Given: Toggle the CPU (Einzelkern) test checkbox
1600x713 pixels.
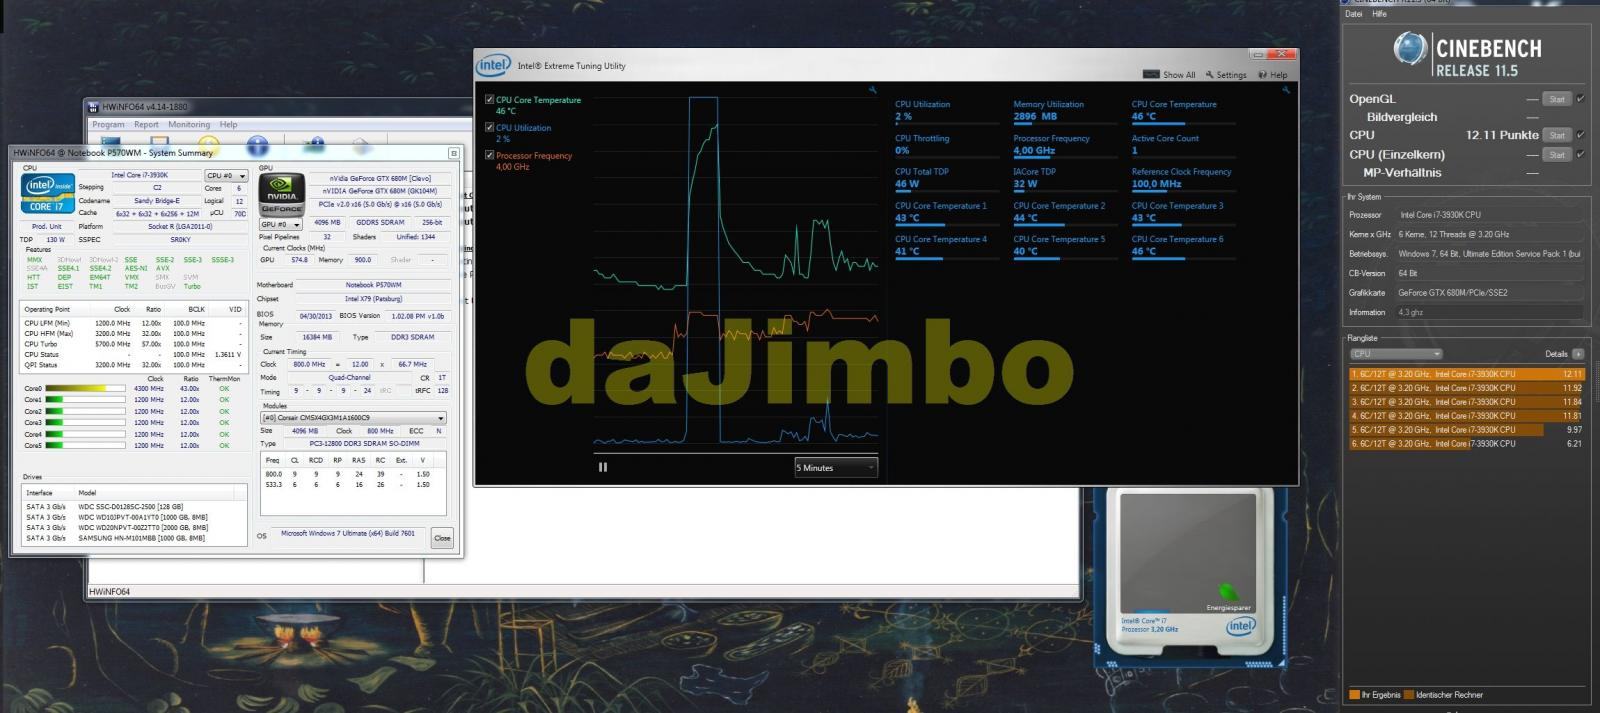Looking at the screenshot, I should [x=1580, y=155].
